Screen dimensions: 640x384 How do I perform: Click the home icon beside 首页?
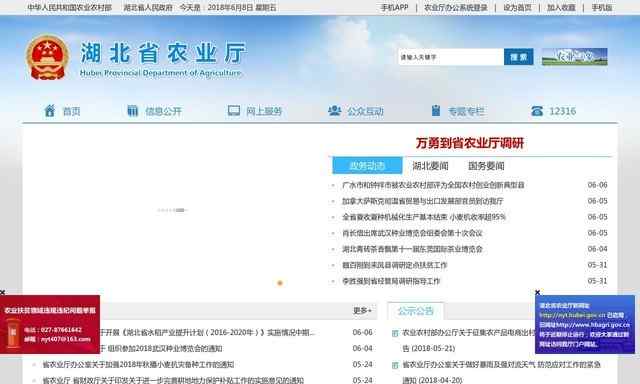tap(49, 111)
